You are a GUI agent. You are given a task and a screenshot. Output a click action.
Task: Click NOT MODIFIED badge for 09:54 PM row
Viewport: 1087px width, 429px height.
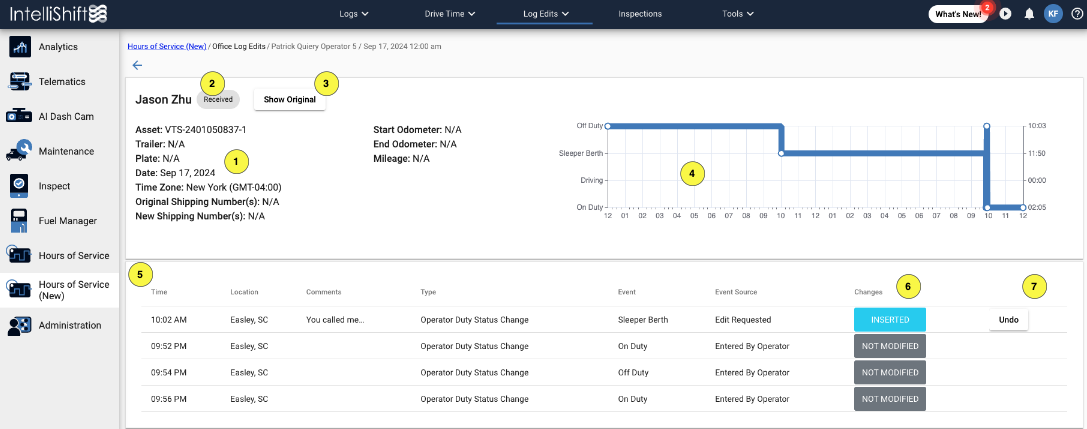point(889,373)
